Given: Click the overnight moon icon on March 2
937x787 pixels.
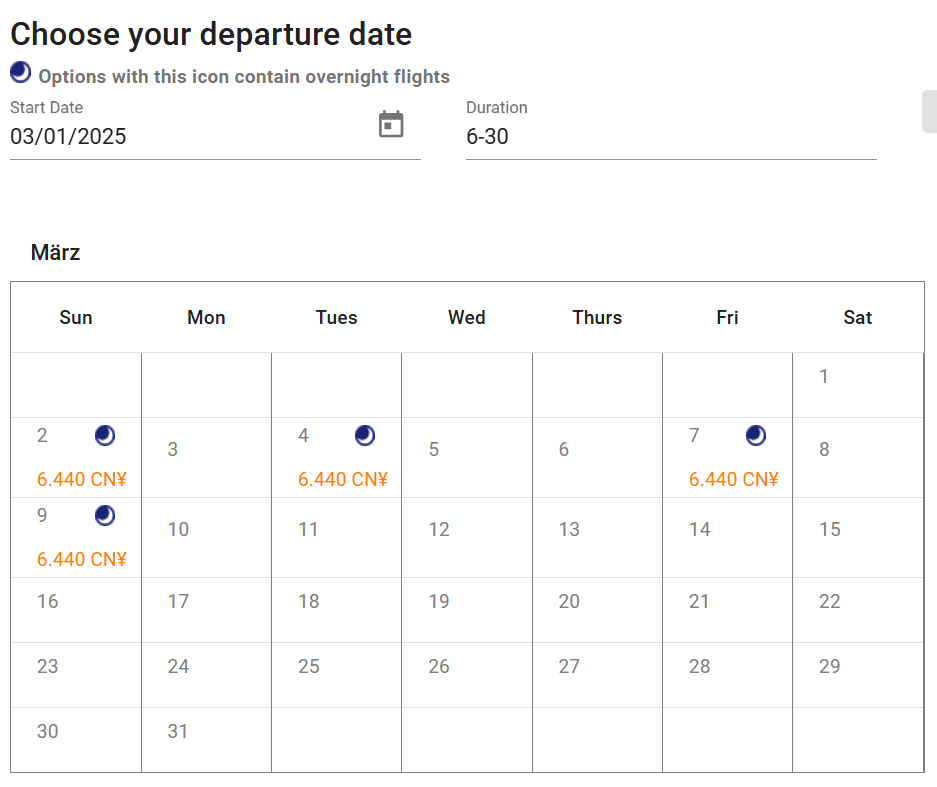Looking at the screenshot, I should pos(105,436).
